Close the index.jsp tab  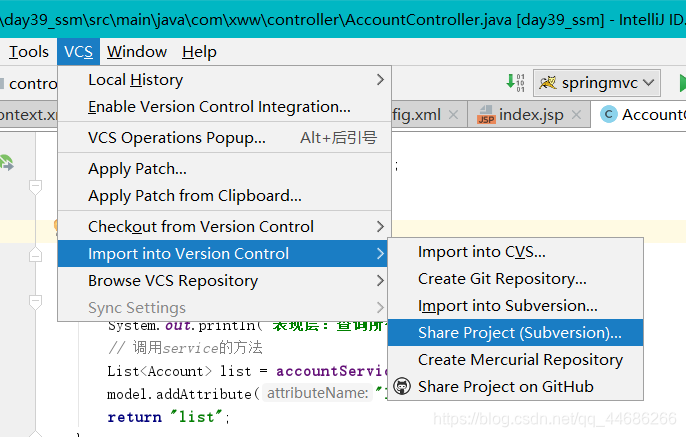click(x=577, y=115)
